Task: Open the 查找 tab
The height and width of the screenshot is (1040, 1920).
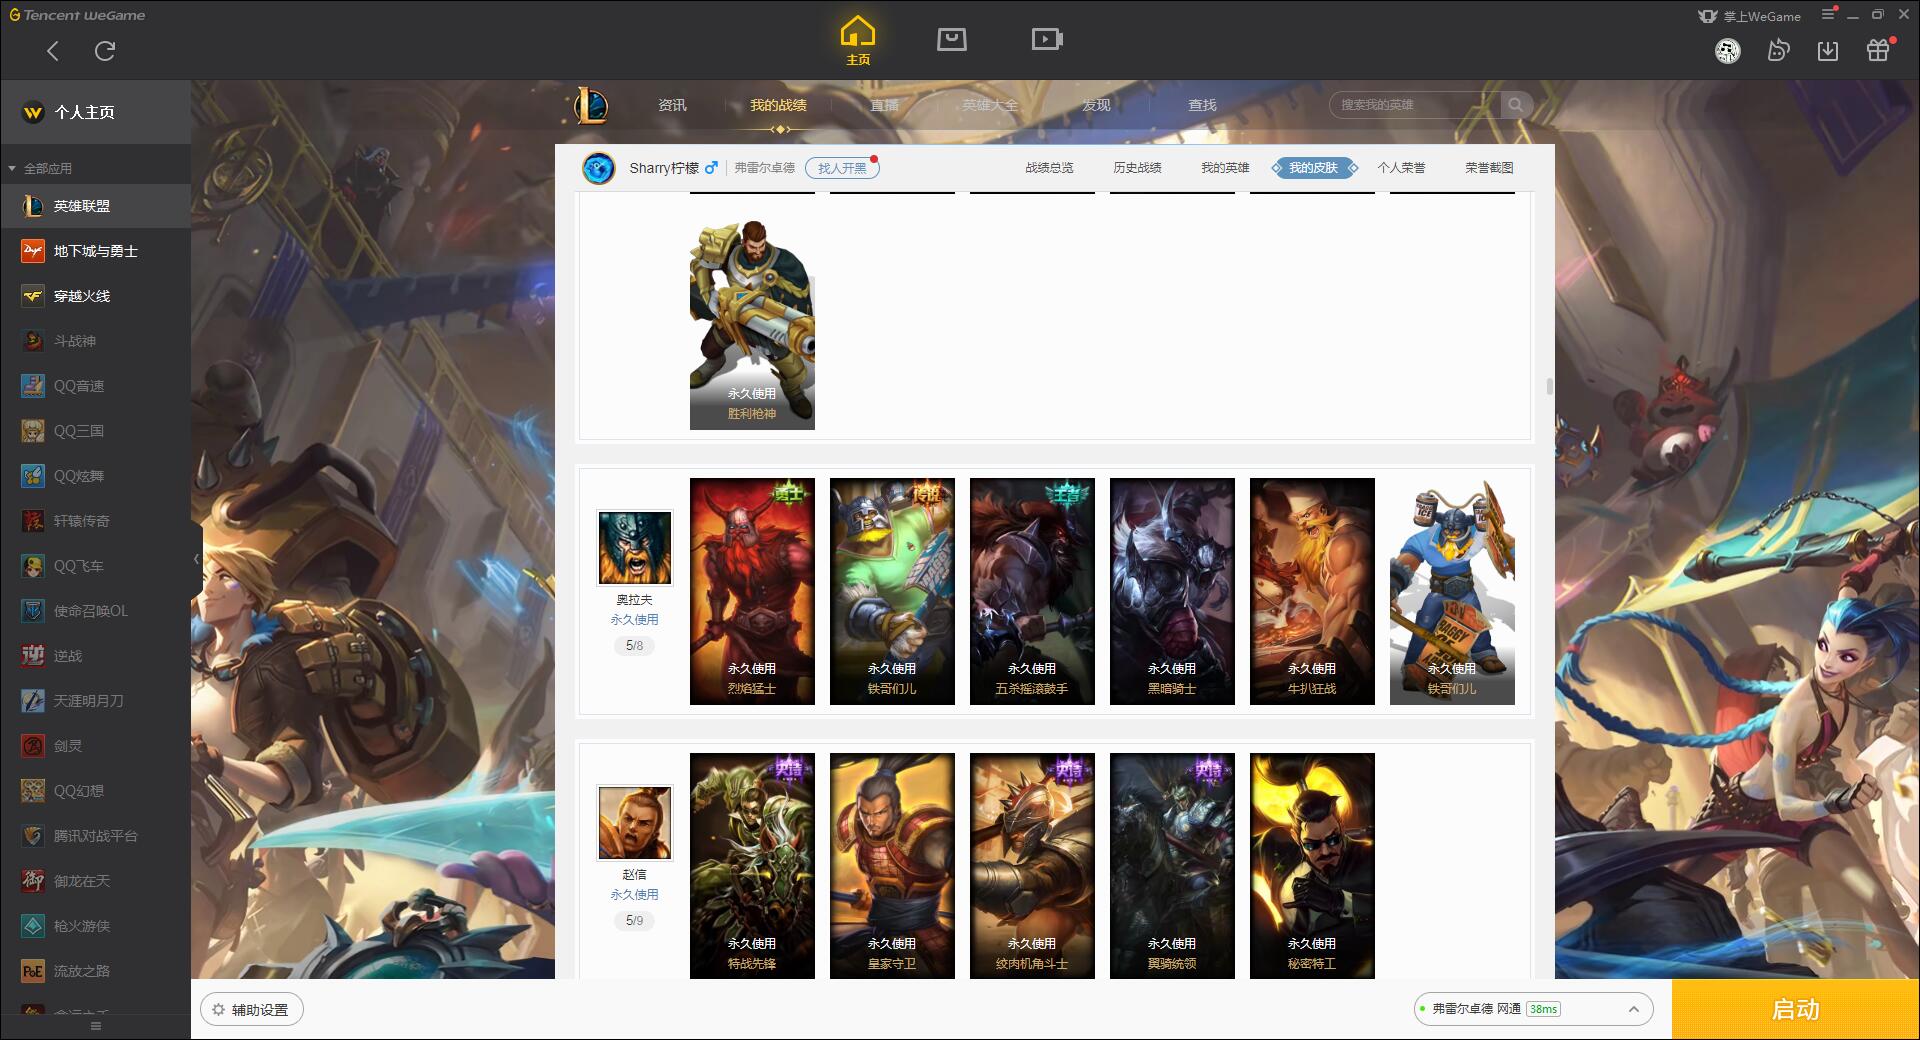Action: pyautogui.click(x=1202, y=105)
